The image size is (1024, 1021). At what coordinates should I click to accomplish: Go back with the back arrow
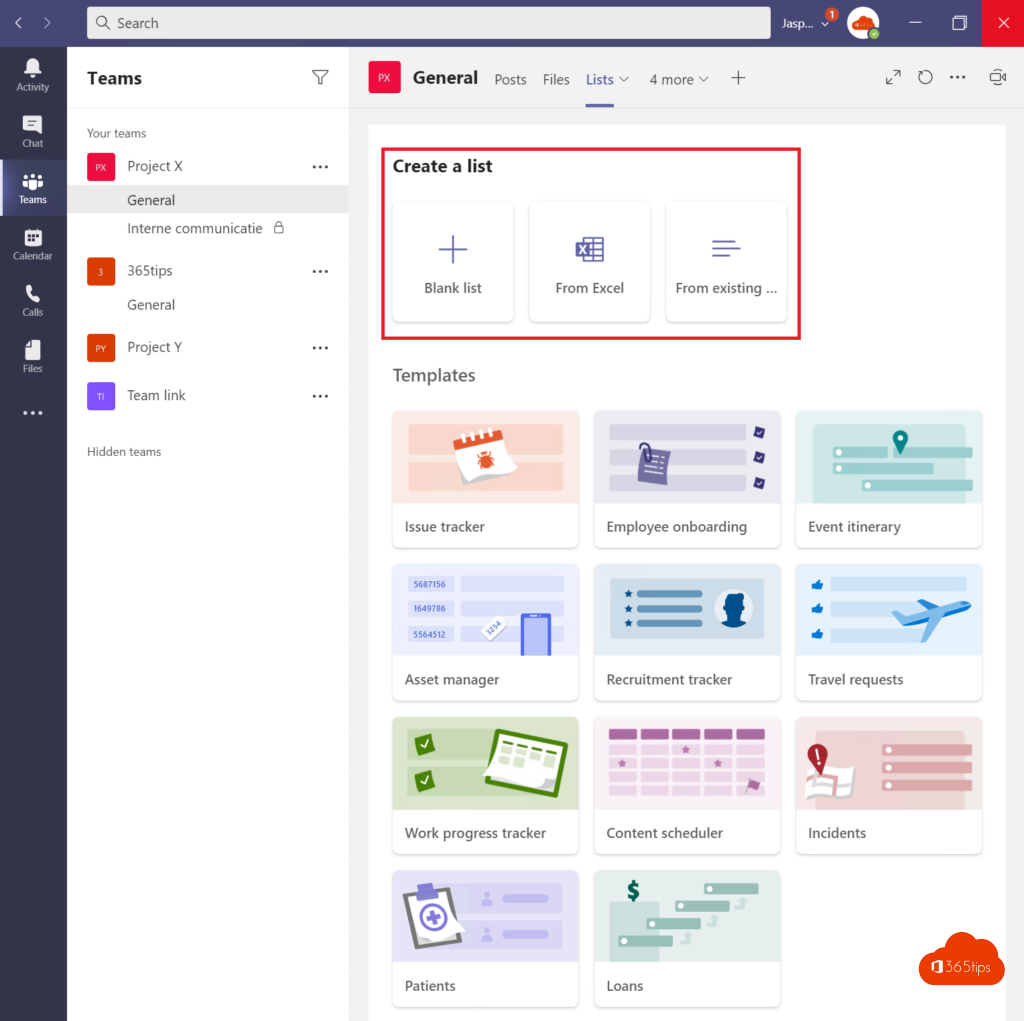click(18, 23)
